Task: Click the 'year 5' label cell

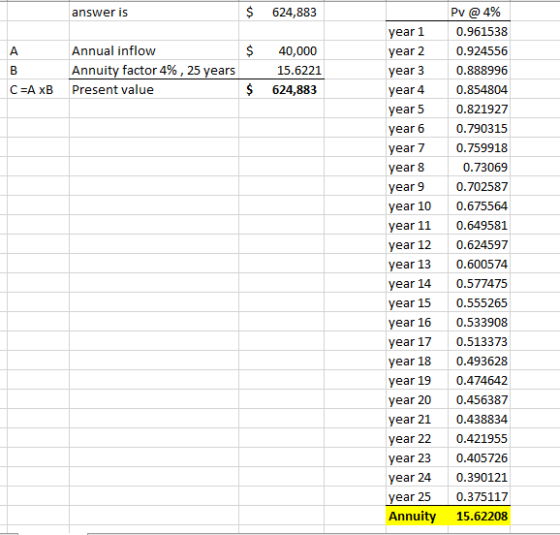Action: (x=417, y=109)
